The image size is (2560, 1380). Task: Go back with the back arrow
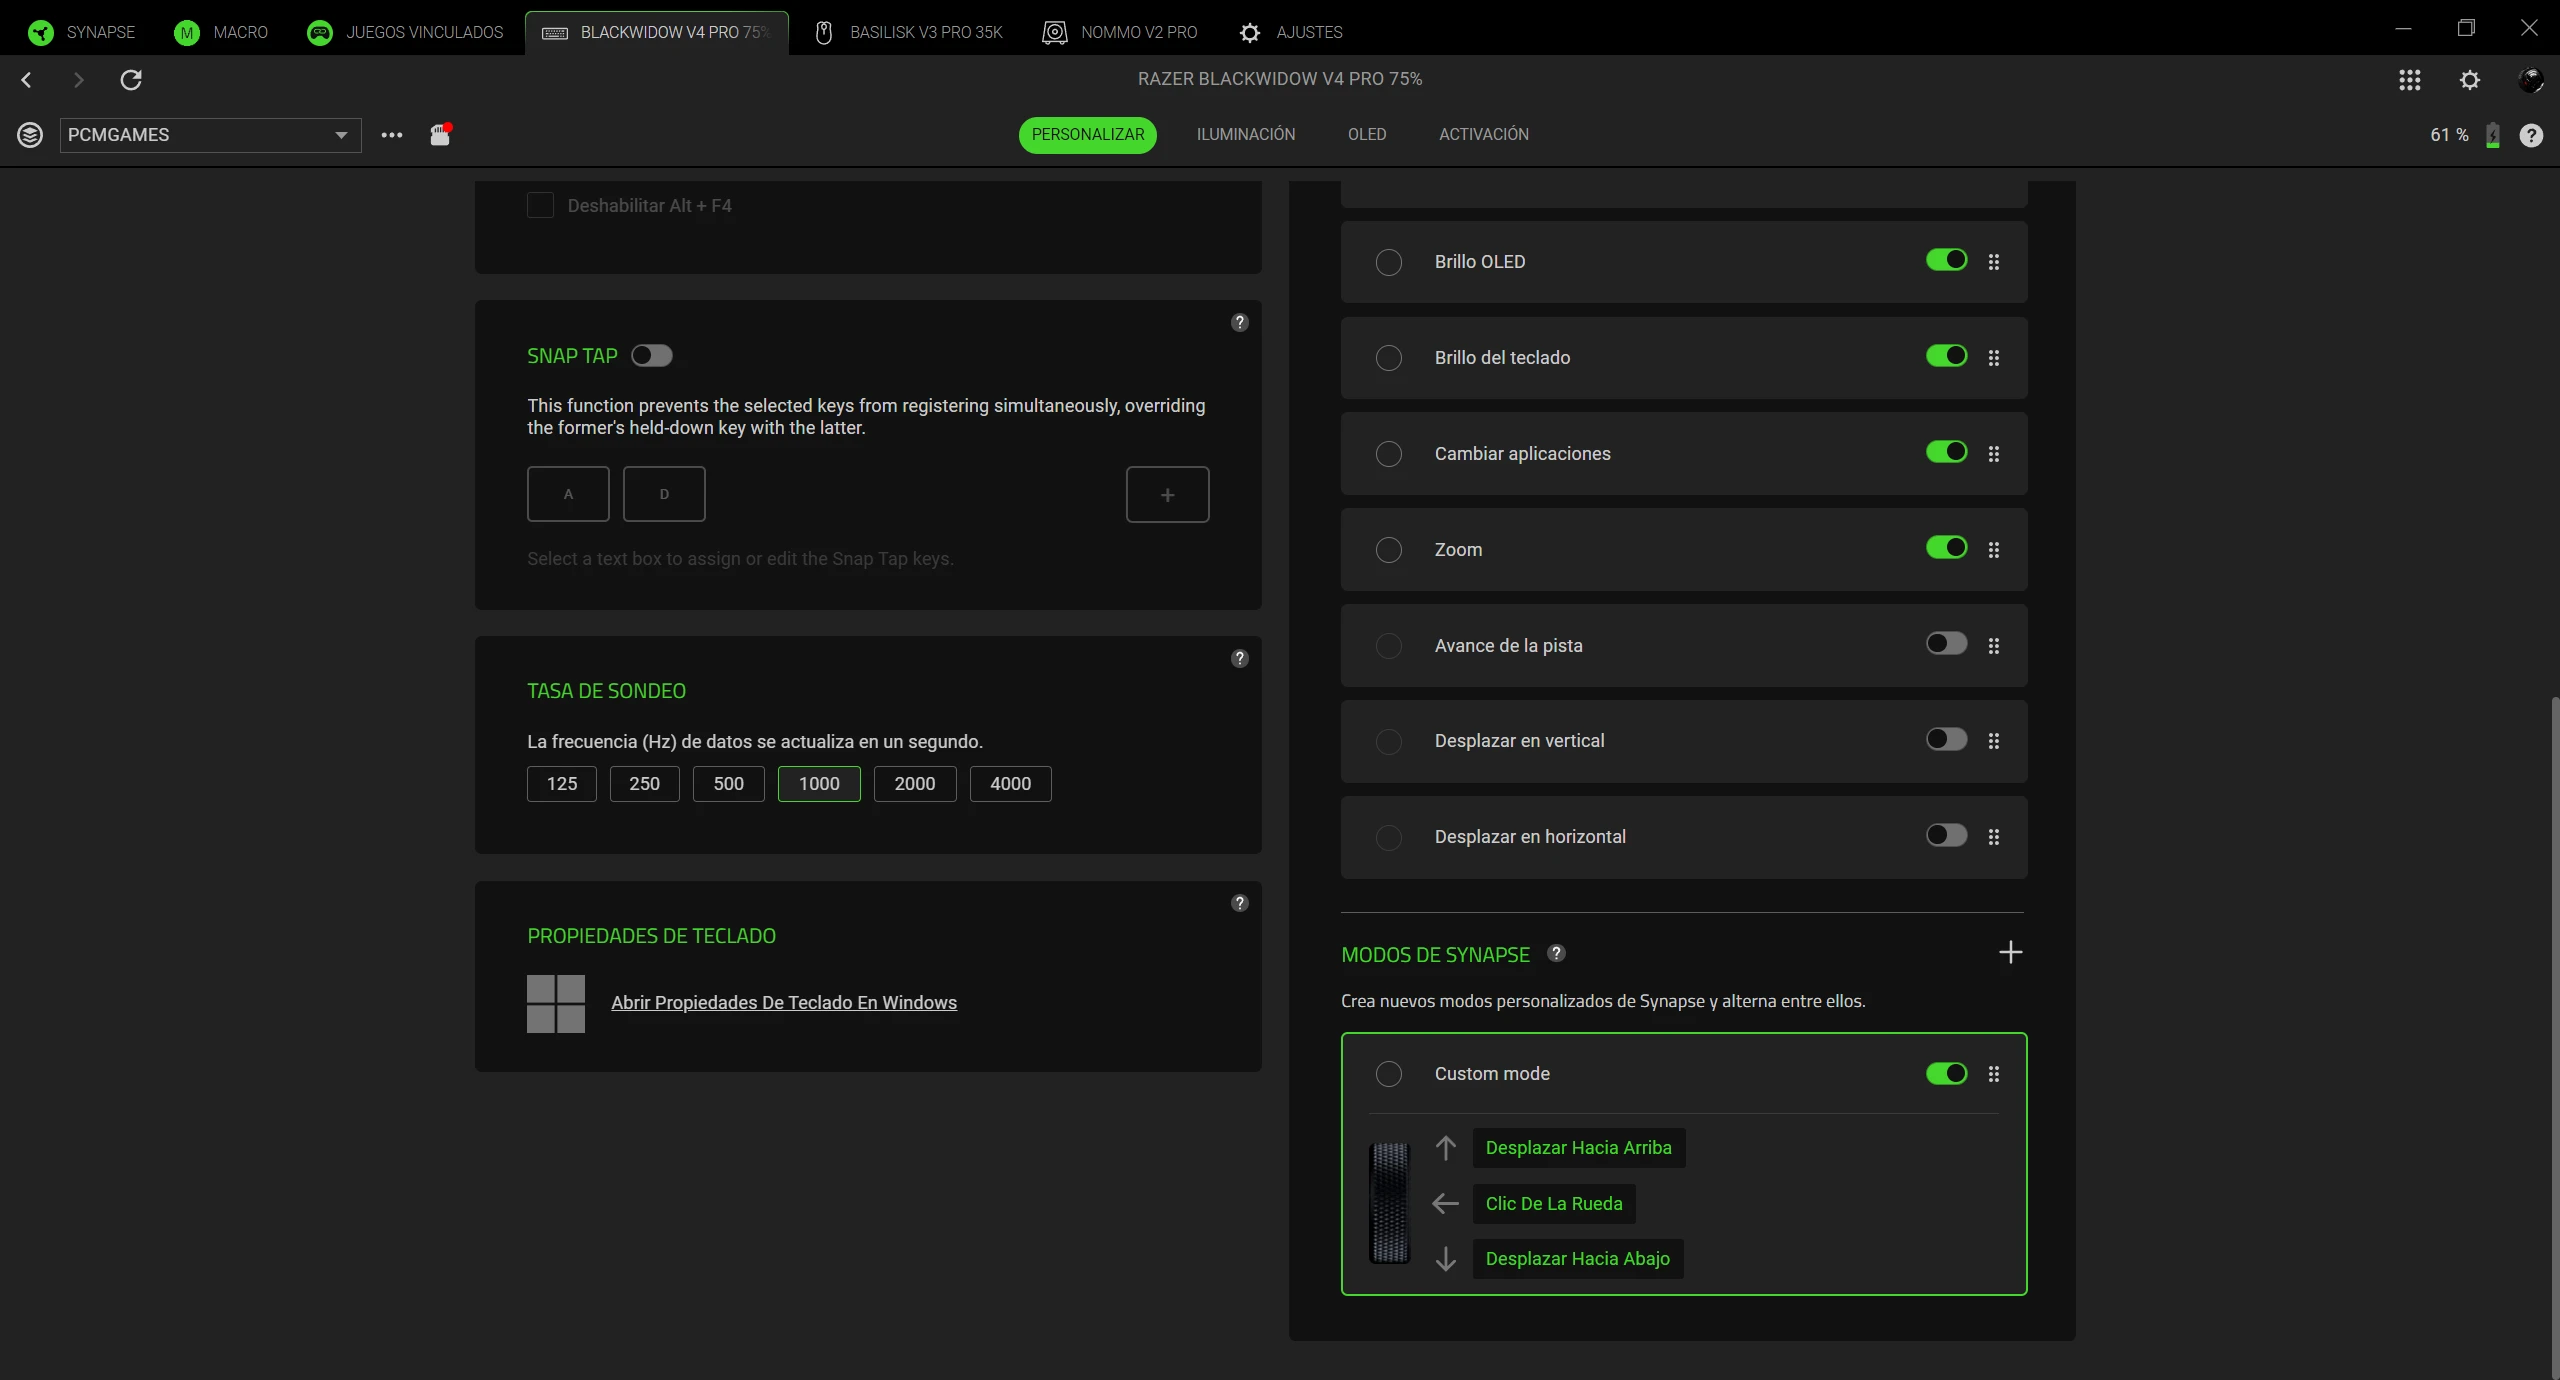(27, 80)
